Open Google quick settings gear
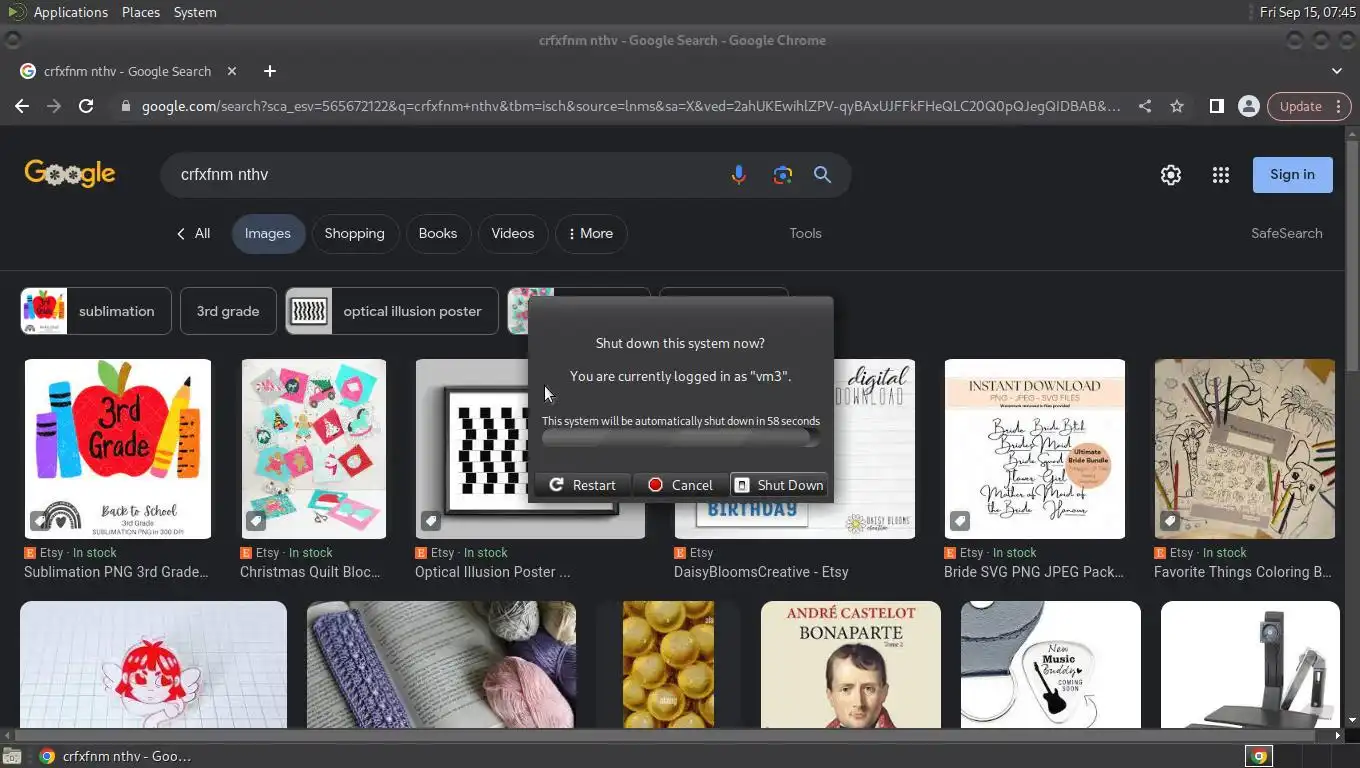This screenshot has height=768, width=1360. click(1171, 175)
